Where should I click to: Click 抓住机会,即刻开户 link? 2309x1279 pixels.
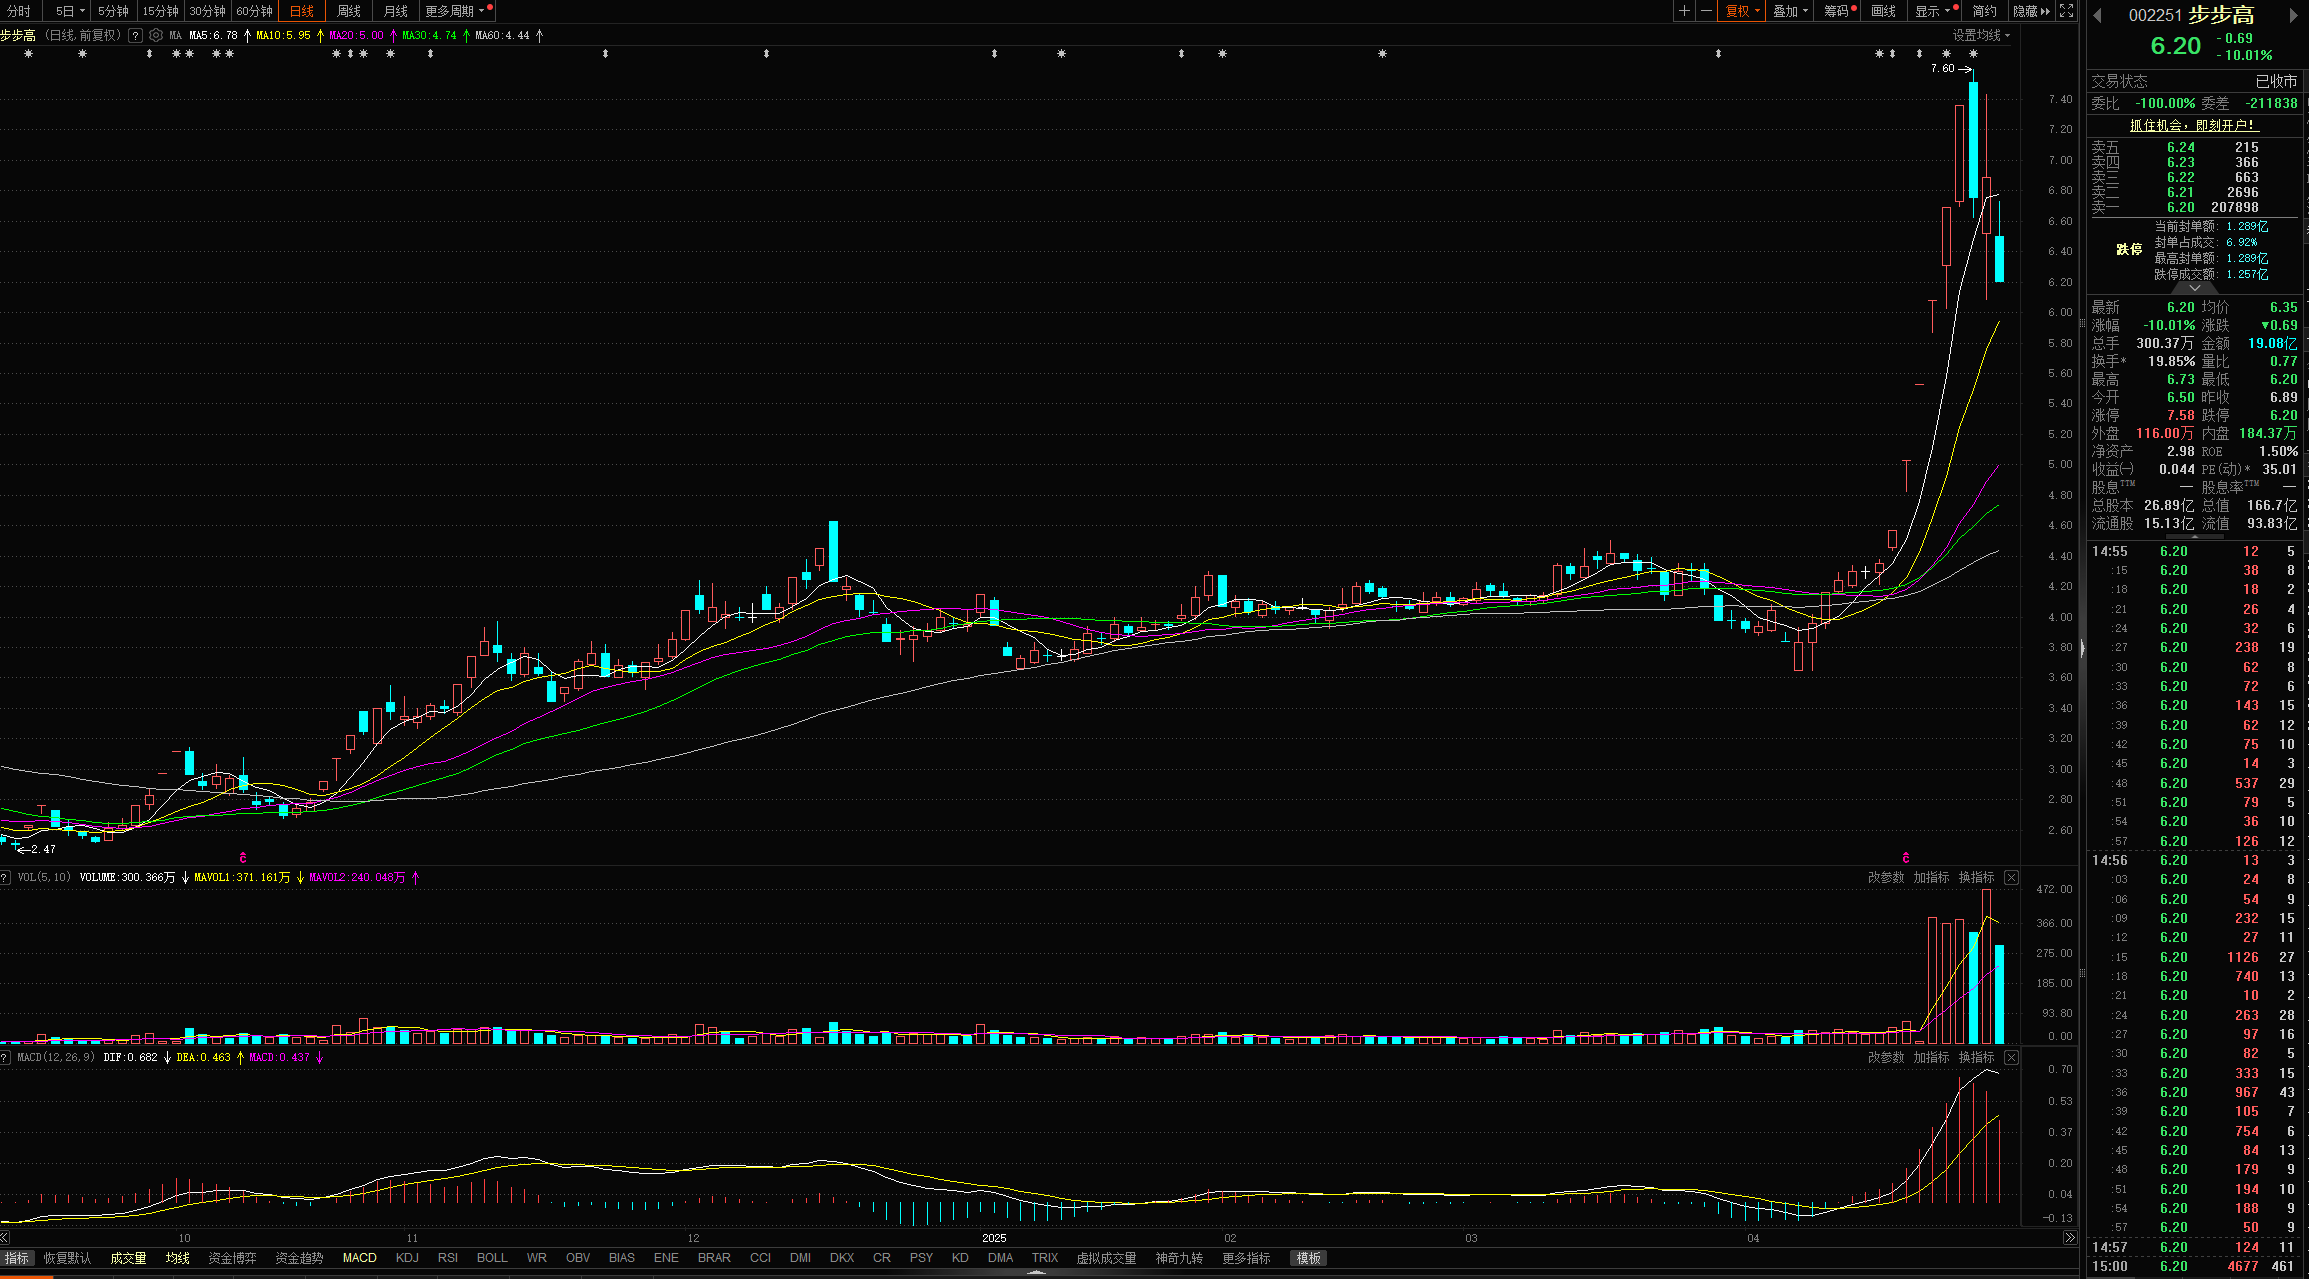point(2193,125)
